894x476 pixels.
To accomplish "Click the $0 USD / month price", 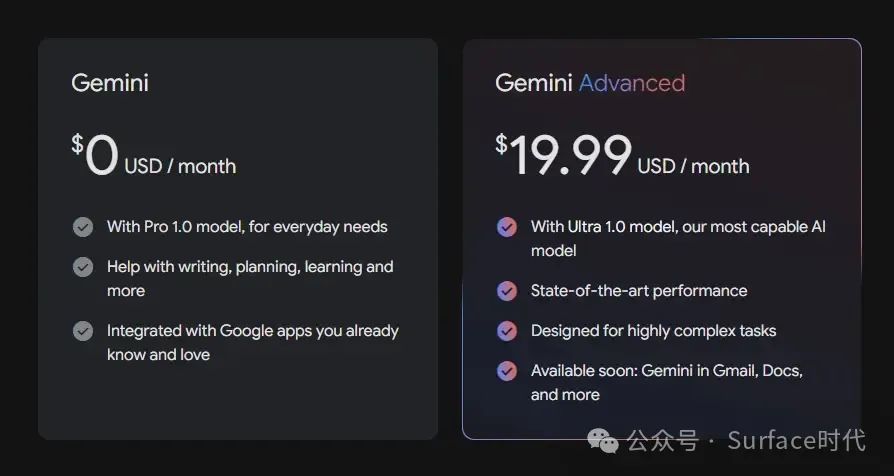I will [153, 158].
